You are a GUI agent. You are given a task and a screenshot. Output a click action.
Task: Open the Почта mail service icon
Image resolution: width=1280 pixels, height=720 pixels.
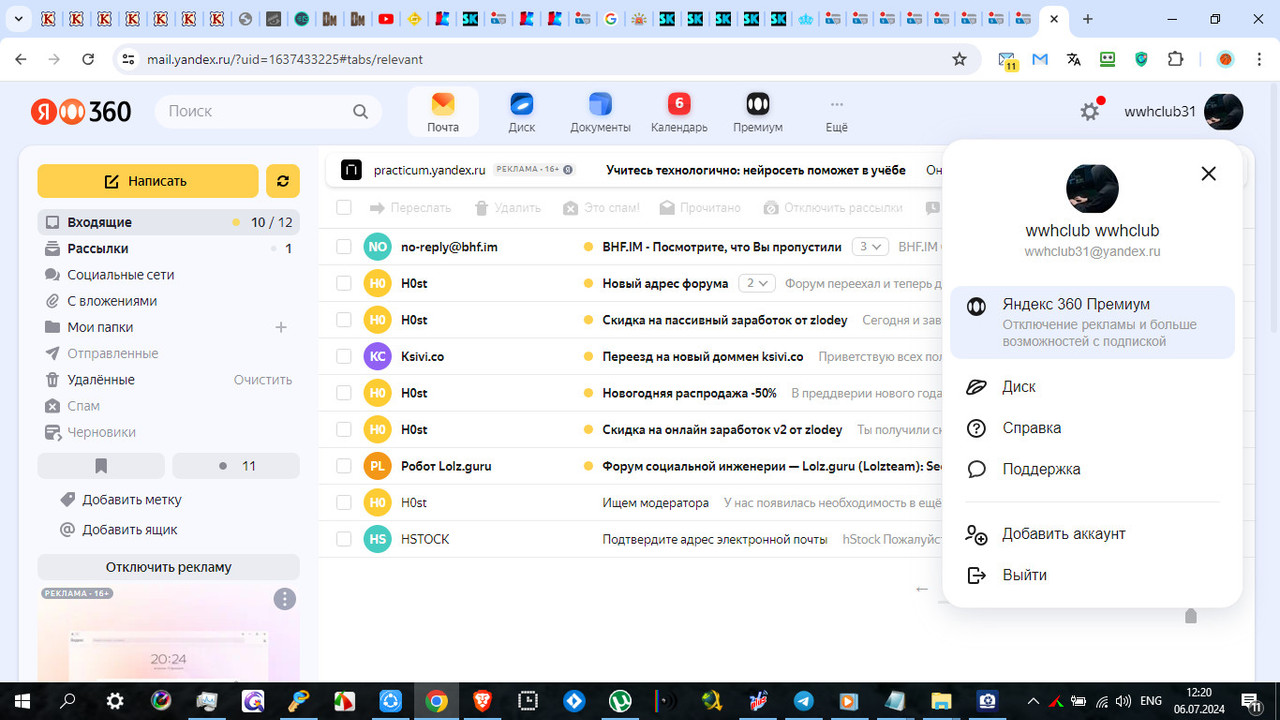(x=443, y=112)
